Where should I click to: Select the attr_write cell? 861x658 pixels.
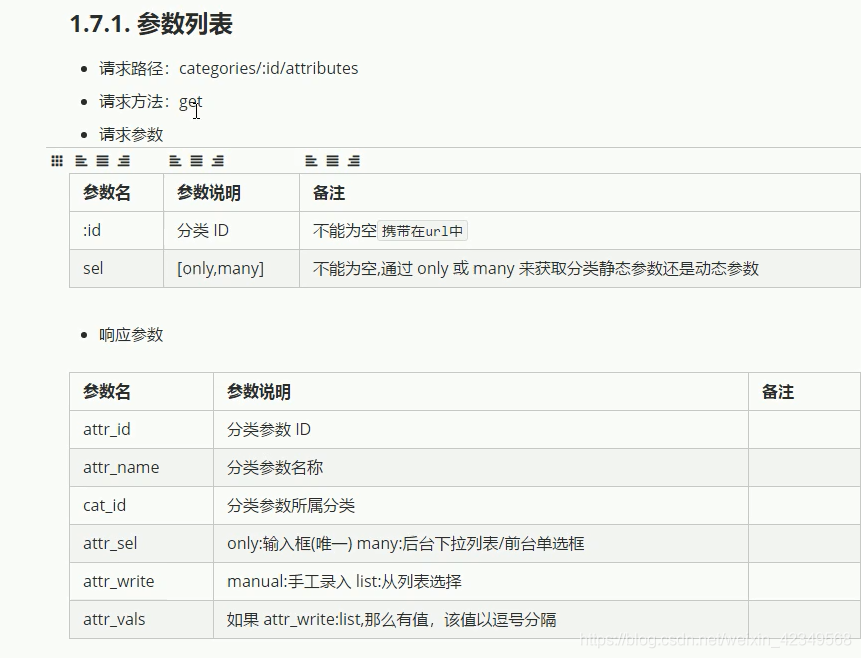[141, 581]
